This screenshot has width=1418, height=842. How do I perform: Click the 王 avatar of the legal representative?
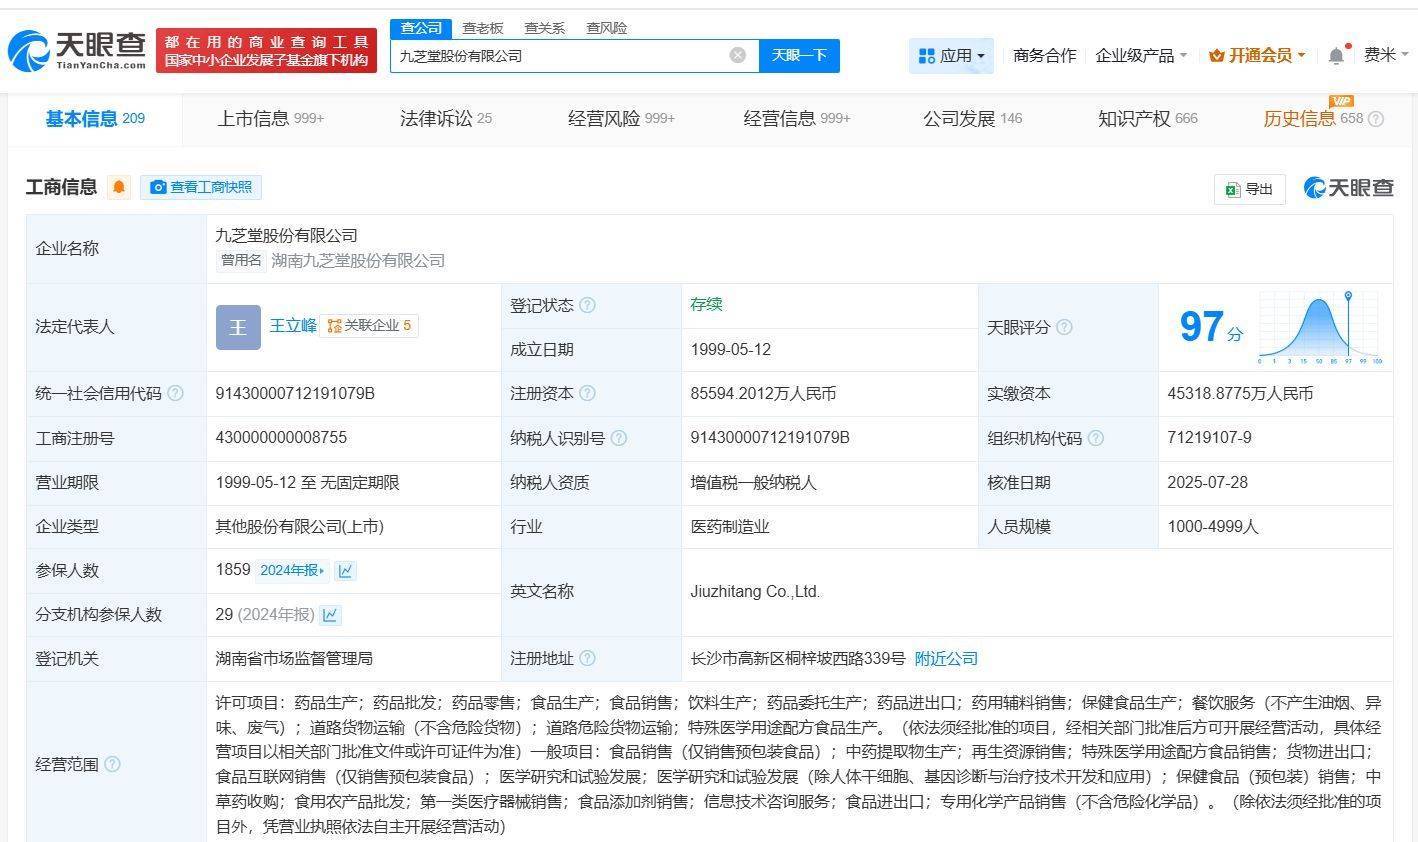238,327
